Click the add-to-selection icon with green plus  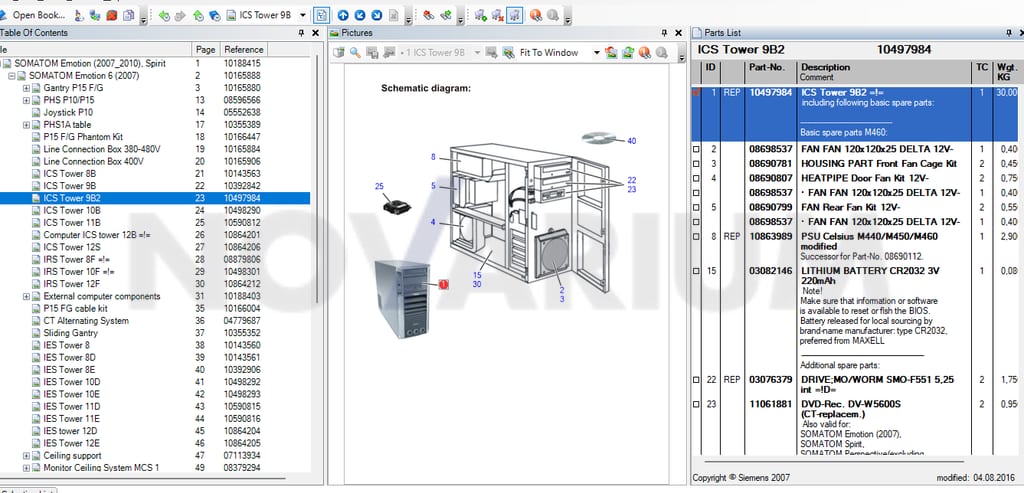[x=481, y=15]
